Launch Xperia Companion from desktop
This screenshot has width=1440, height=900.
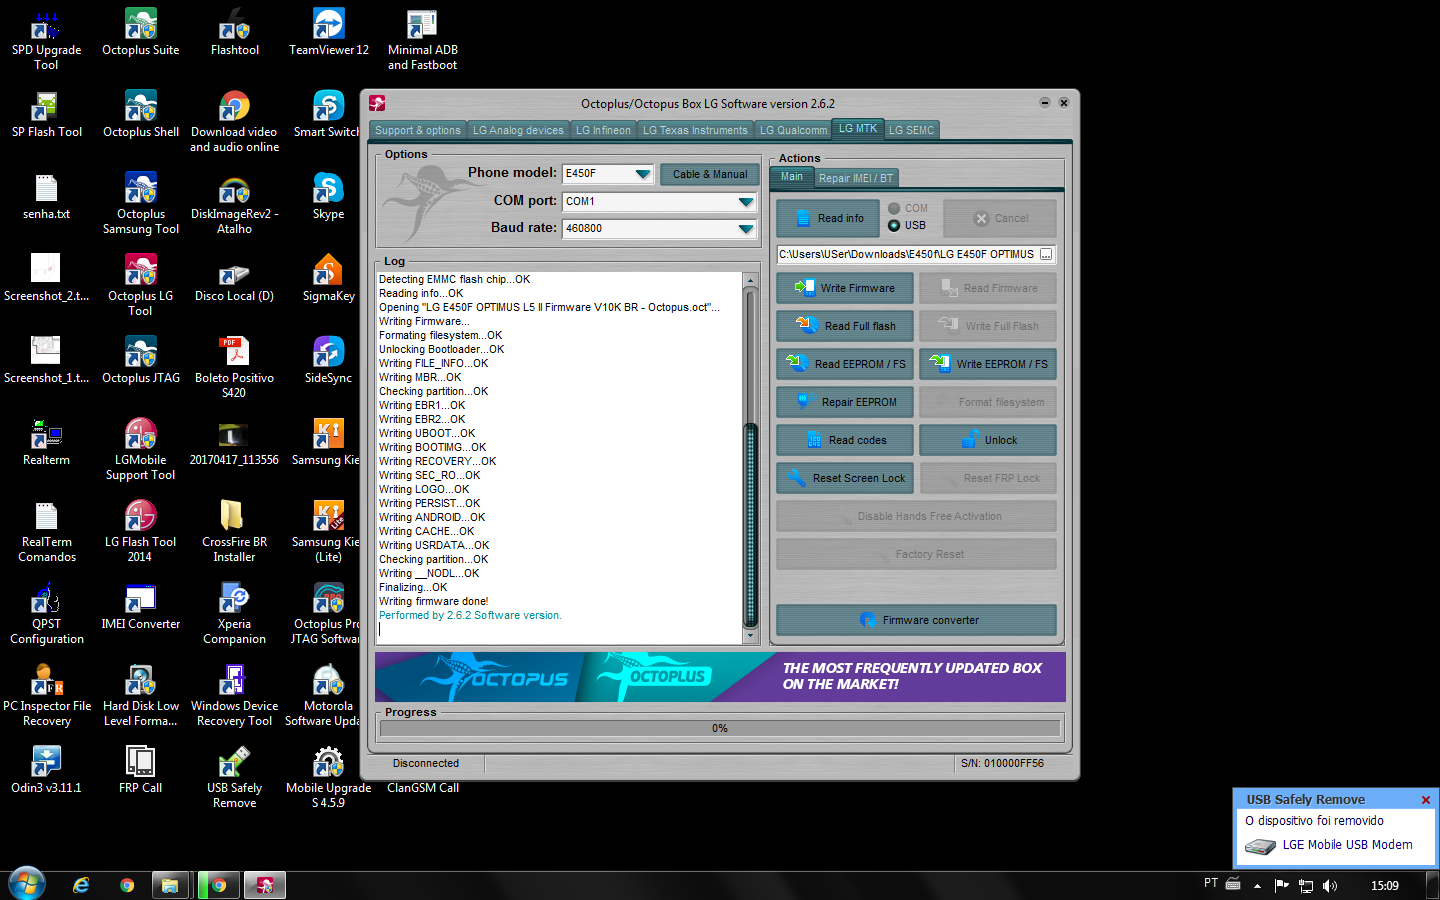(234, 614)
